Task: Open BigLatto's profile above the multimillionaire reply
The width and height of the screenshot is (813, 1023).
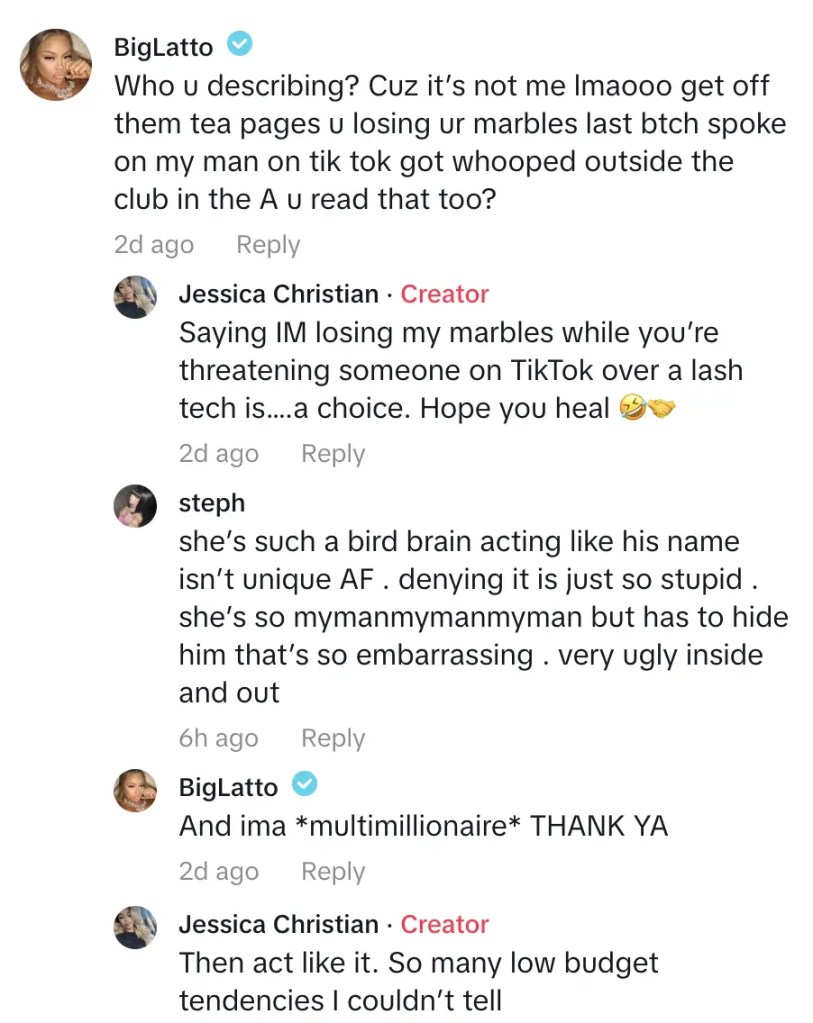Action: [x=228, y=787]
